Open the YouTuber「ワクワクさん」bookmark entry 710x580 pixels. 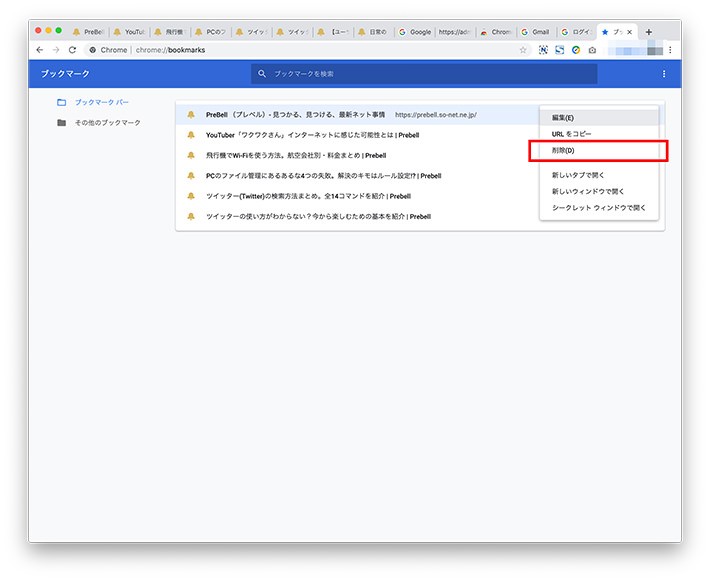pyautogui.click(x=312, y=135)
